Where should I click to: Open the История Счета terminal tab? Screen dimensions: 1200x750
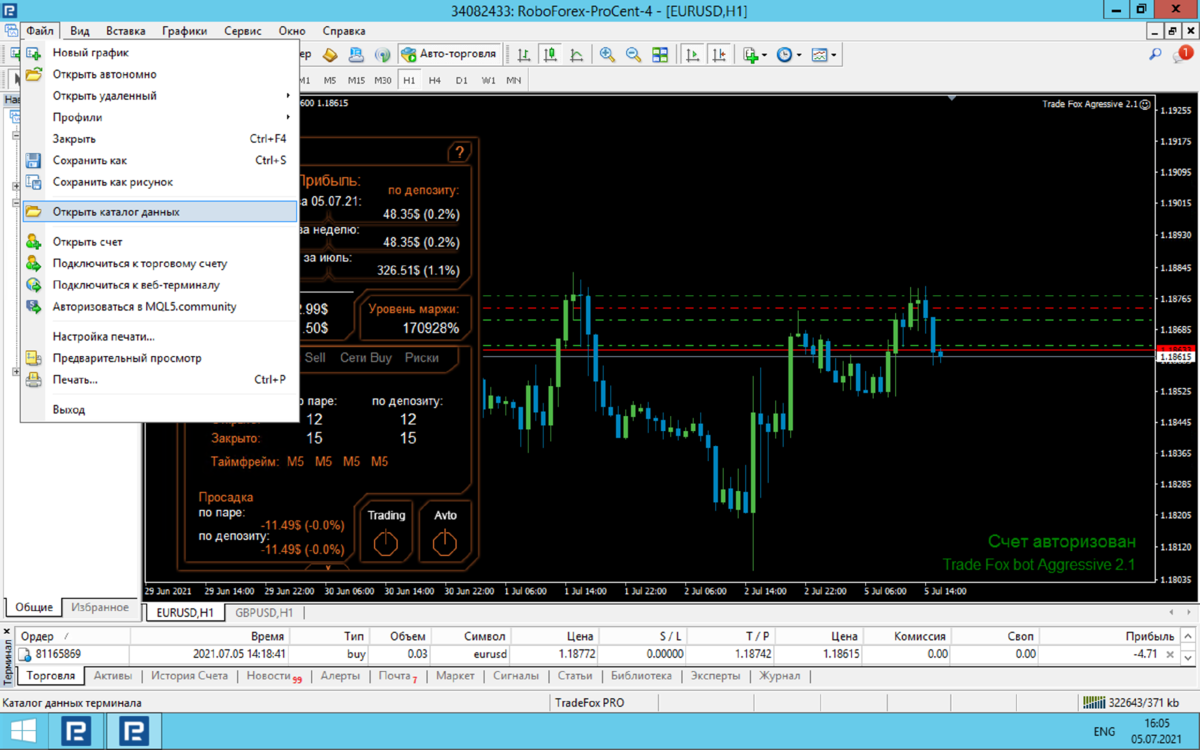pos(190,676)
